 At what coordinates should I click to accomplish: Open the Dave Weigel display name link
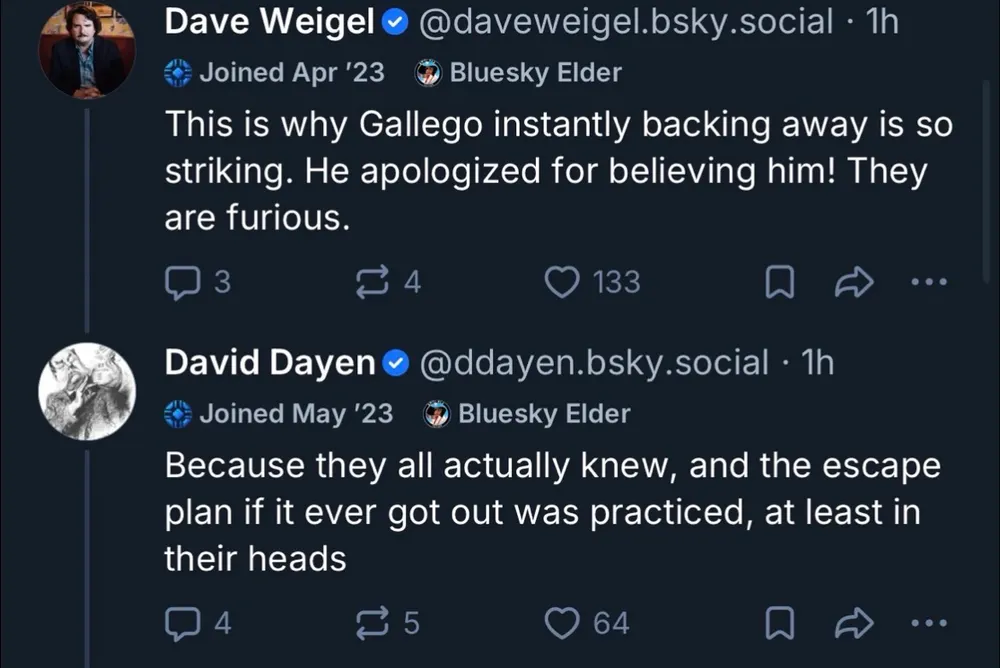coord(269,22)
